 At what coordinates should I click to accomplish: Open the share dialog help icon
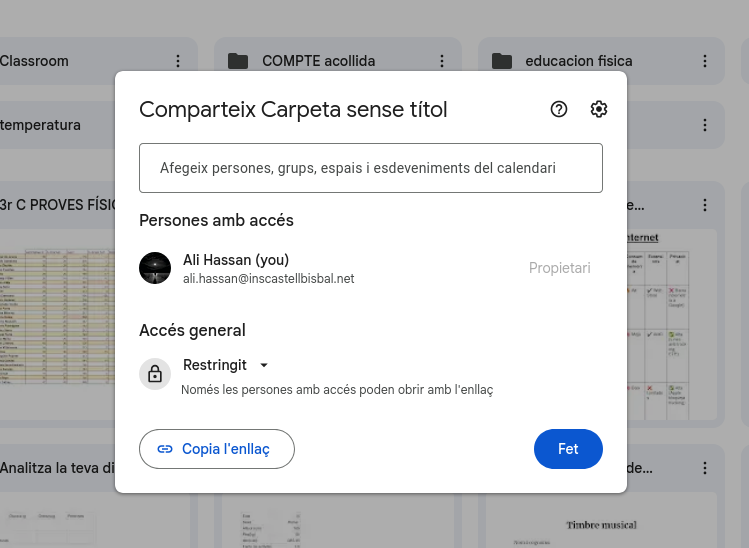pos(559,110)
